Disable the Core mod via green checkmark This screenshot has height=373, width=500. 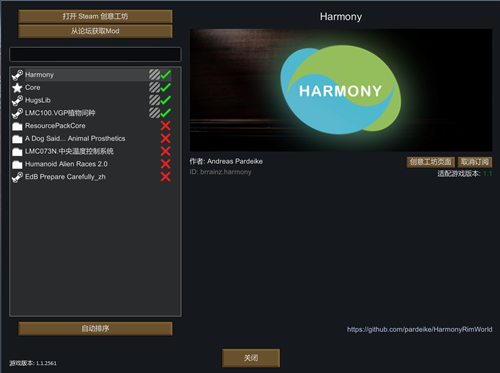(x=166, y=87)
